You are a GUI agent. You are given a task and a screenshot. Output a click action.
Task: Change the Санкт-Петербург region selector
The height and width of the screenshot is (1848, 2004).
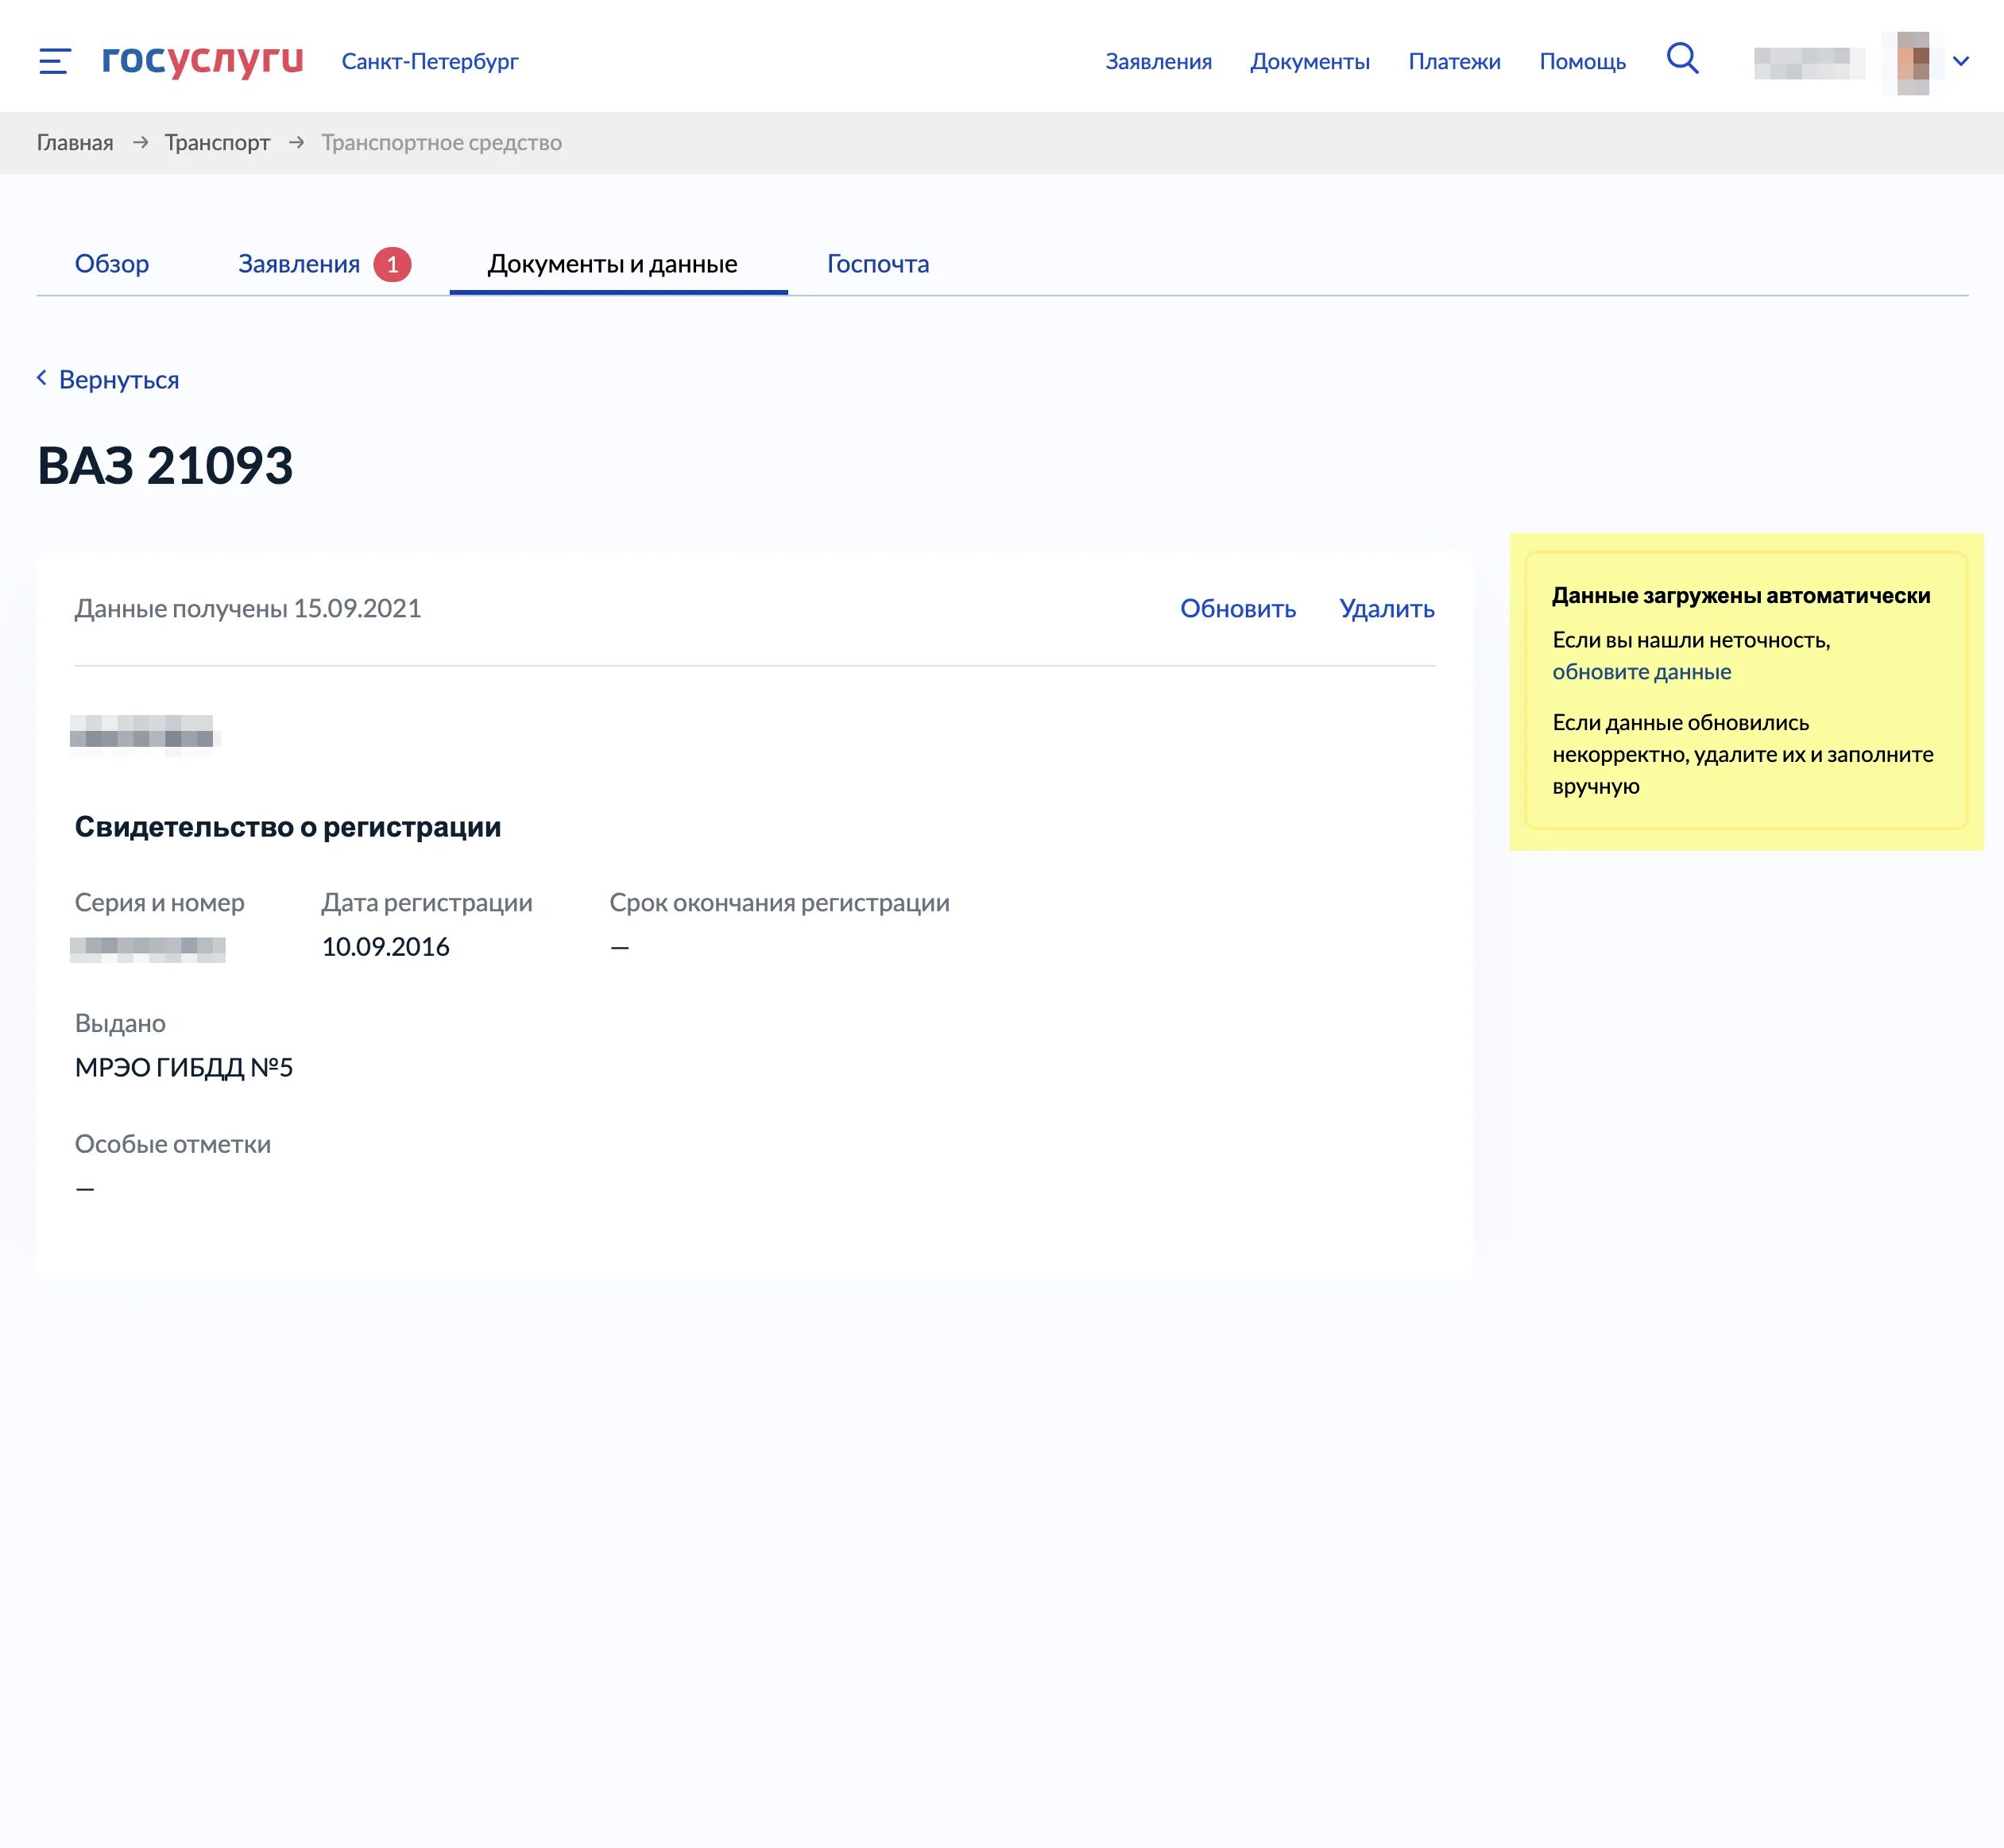tap(430, 62)
